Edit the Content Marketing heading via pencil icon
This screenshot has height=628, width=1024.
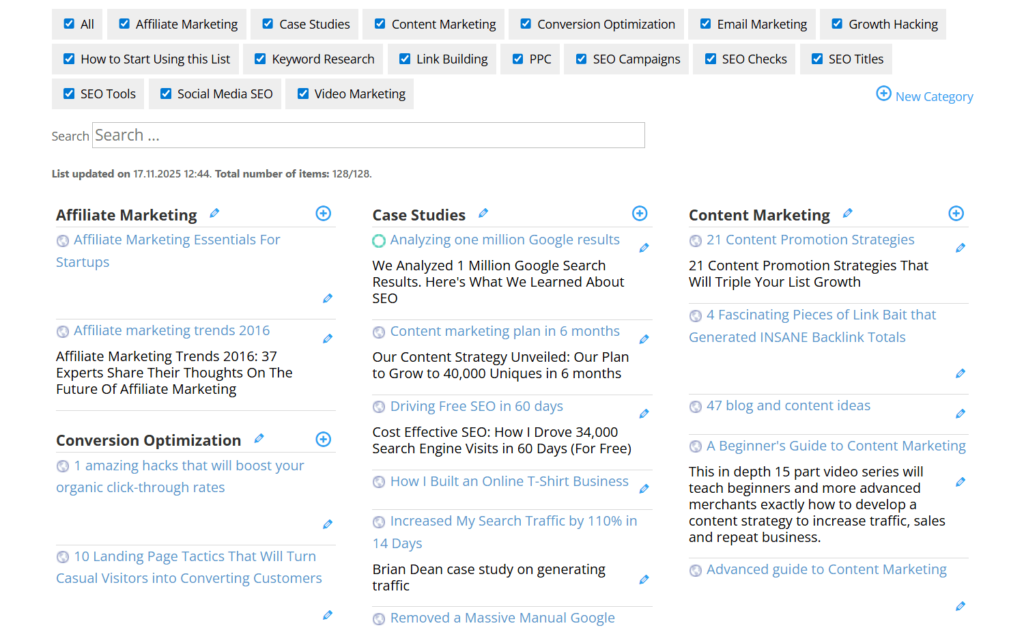(x=847, y=213)
